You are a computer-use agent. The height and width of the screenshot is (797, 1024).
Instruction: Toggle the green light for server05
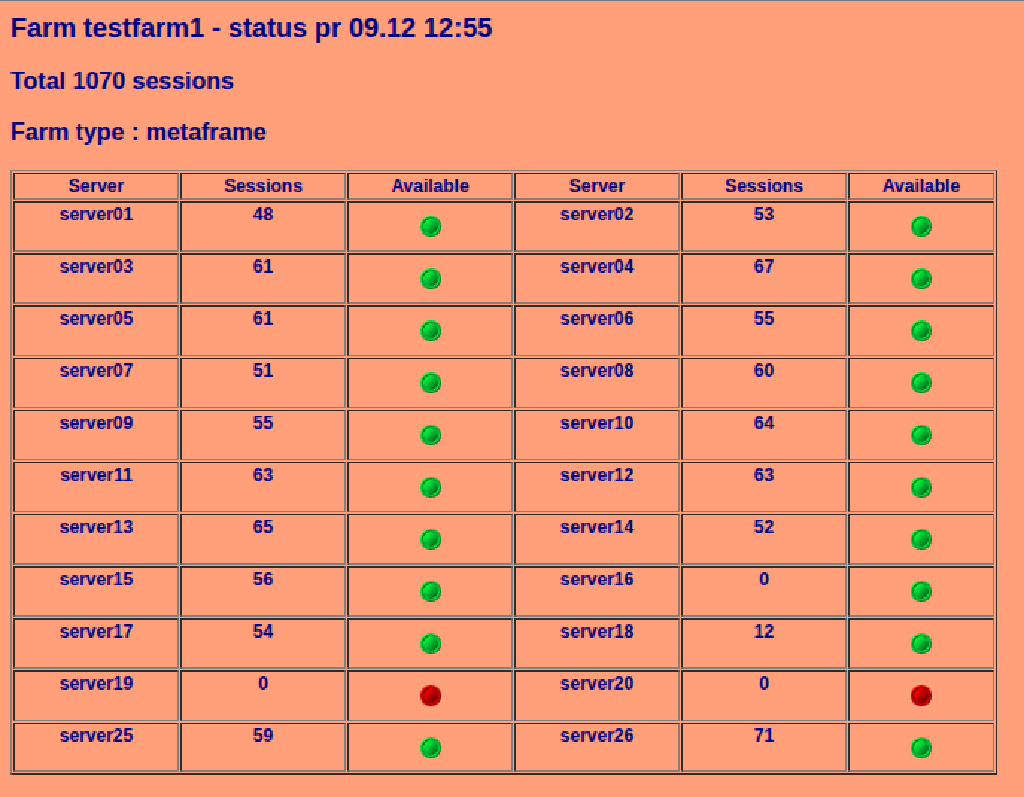pos(430,330)
